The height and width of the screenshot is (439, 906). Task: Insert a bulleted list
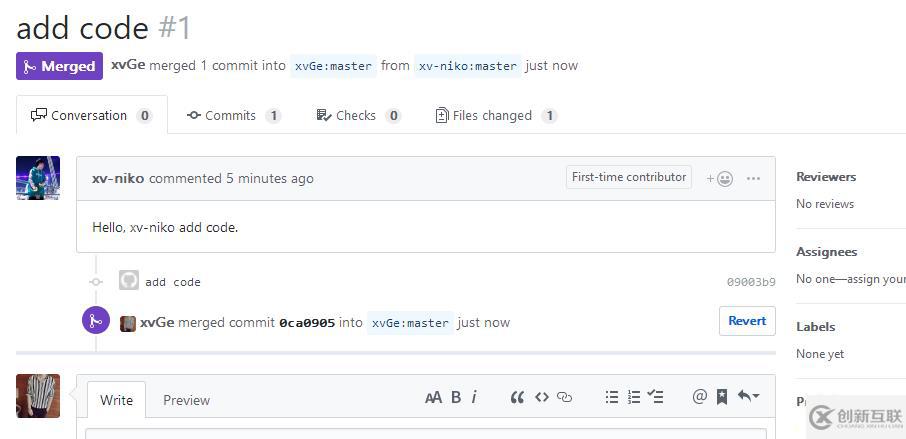coord(611,398)
